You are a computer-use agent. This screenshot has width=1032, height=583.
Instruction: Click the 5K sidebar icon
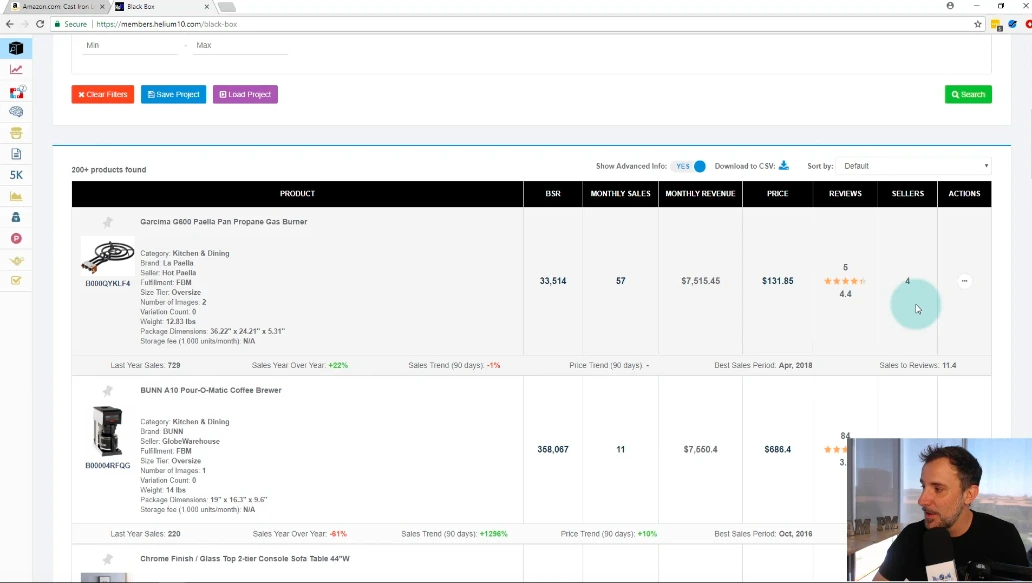16,175
